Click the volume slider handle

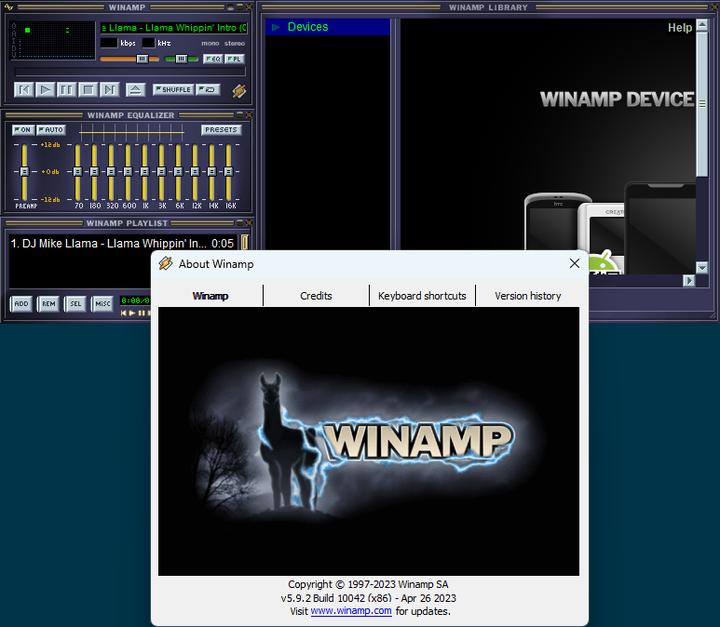(x=142, y=59)
